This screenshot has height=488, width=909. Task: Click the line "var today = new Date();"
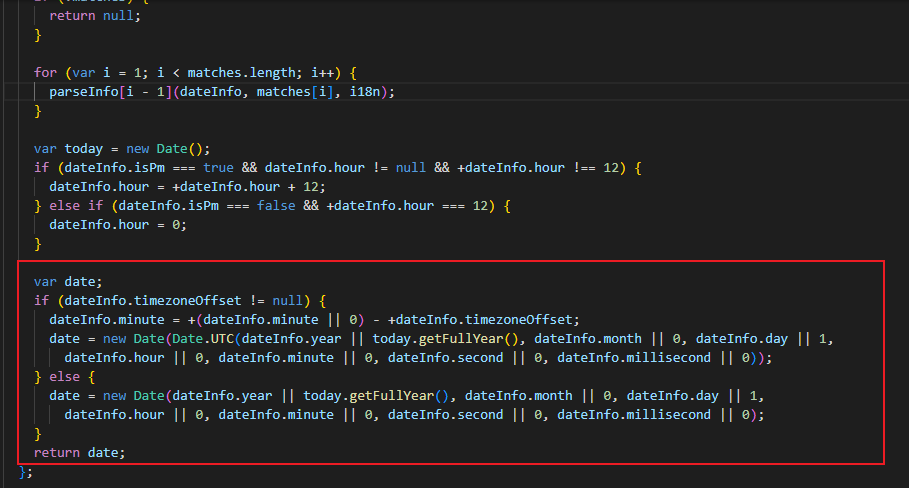pos(122,148)
